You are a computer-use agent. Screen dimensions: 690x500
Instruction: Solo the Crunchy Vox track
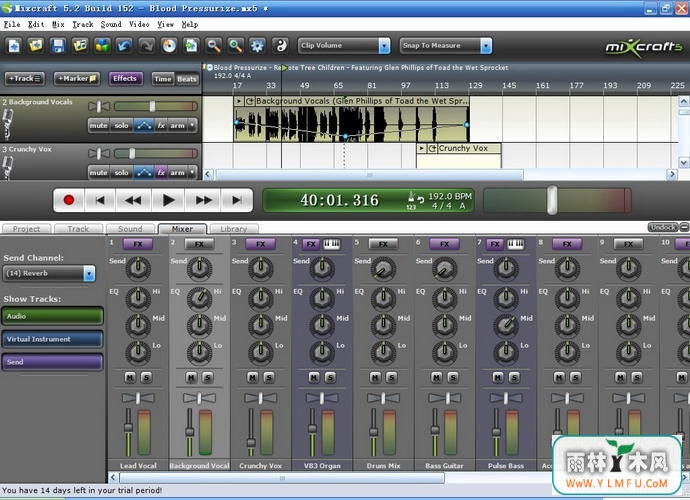[x=121, y=173]
